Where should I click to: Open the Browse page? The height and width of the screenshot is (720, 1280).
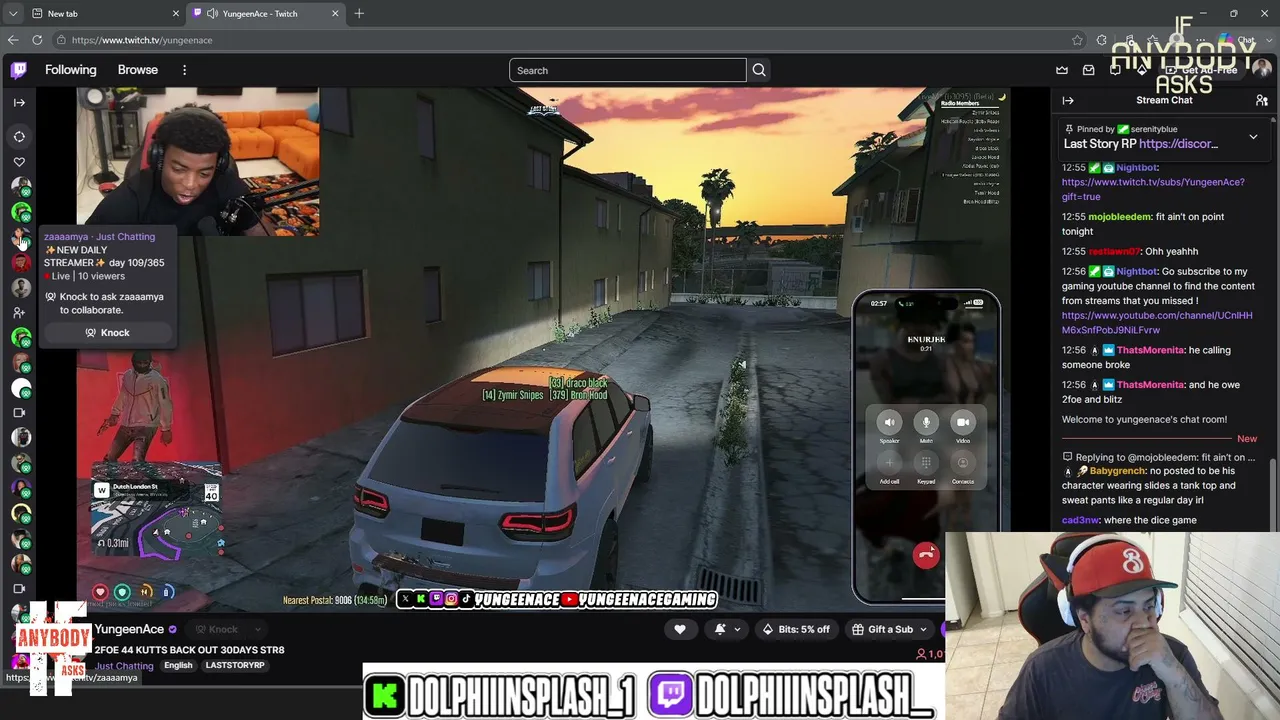tap(138, 70)
